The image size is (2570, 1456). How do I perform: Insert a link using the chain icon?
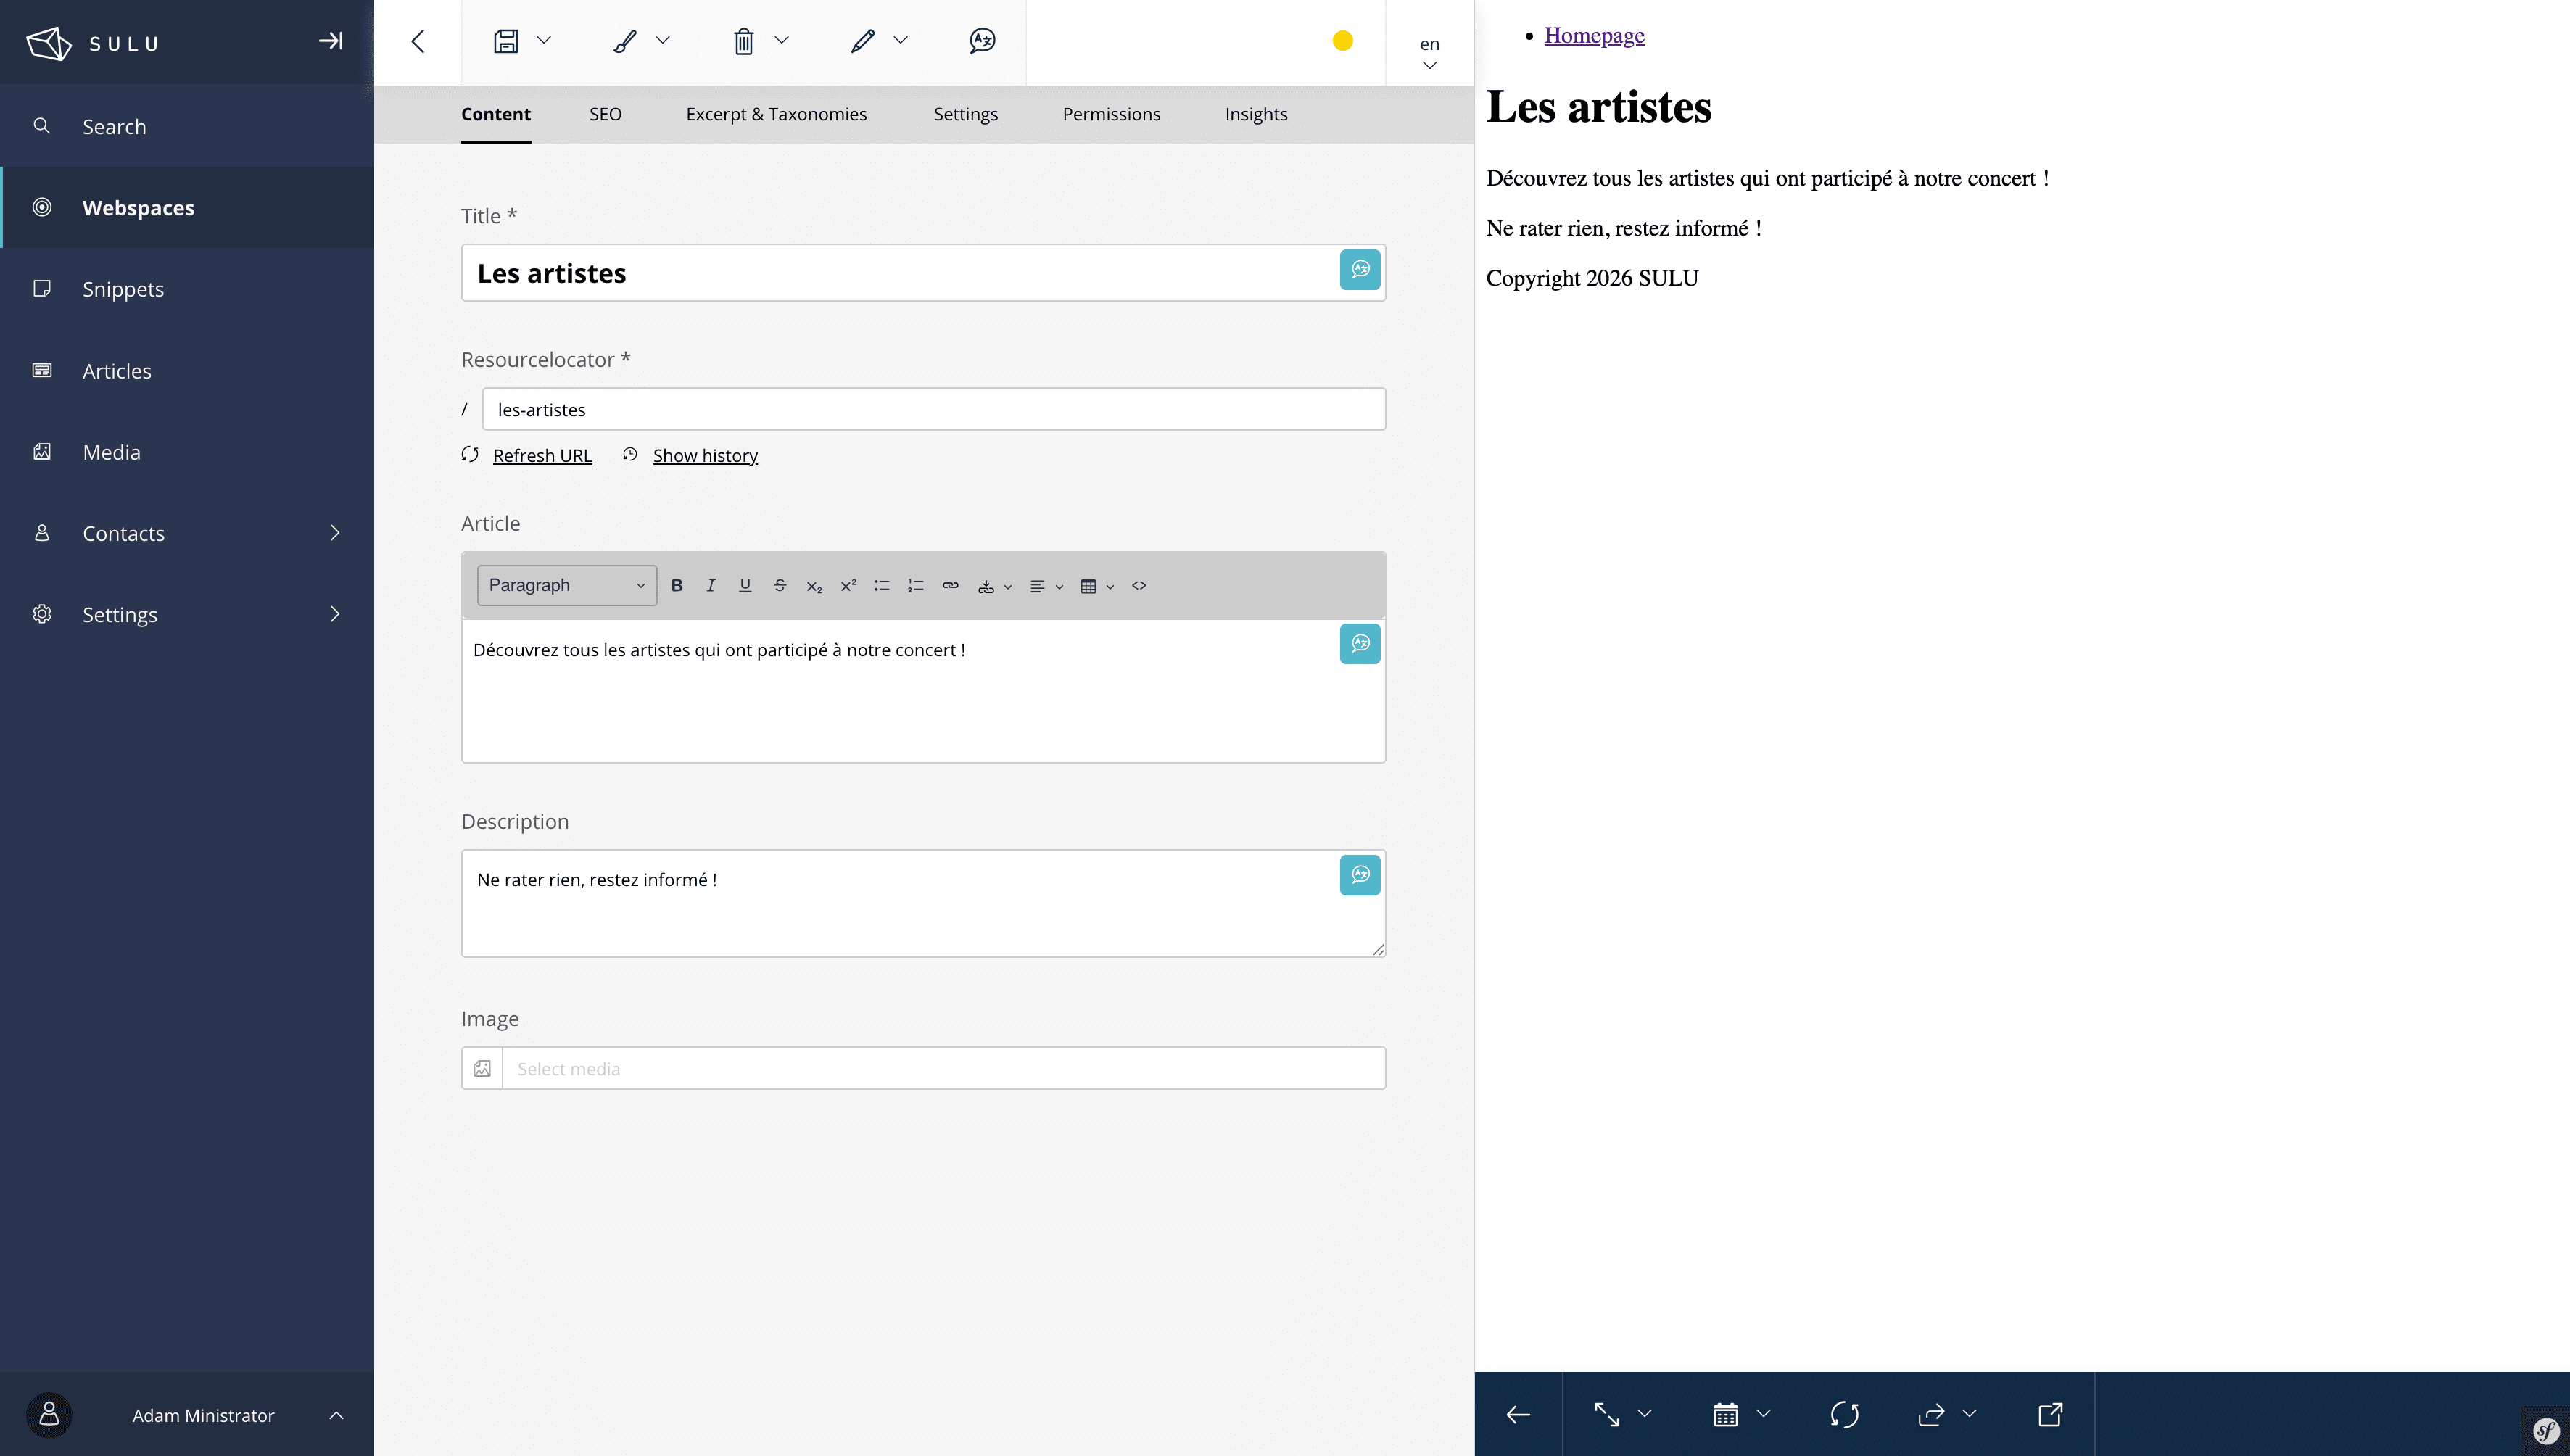point(950,585)
